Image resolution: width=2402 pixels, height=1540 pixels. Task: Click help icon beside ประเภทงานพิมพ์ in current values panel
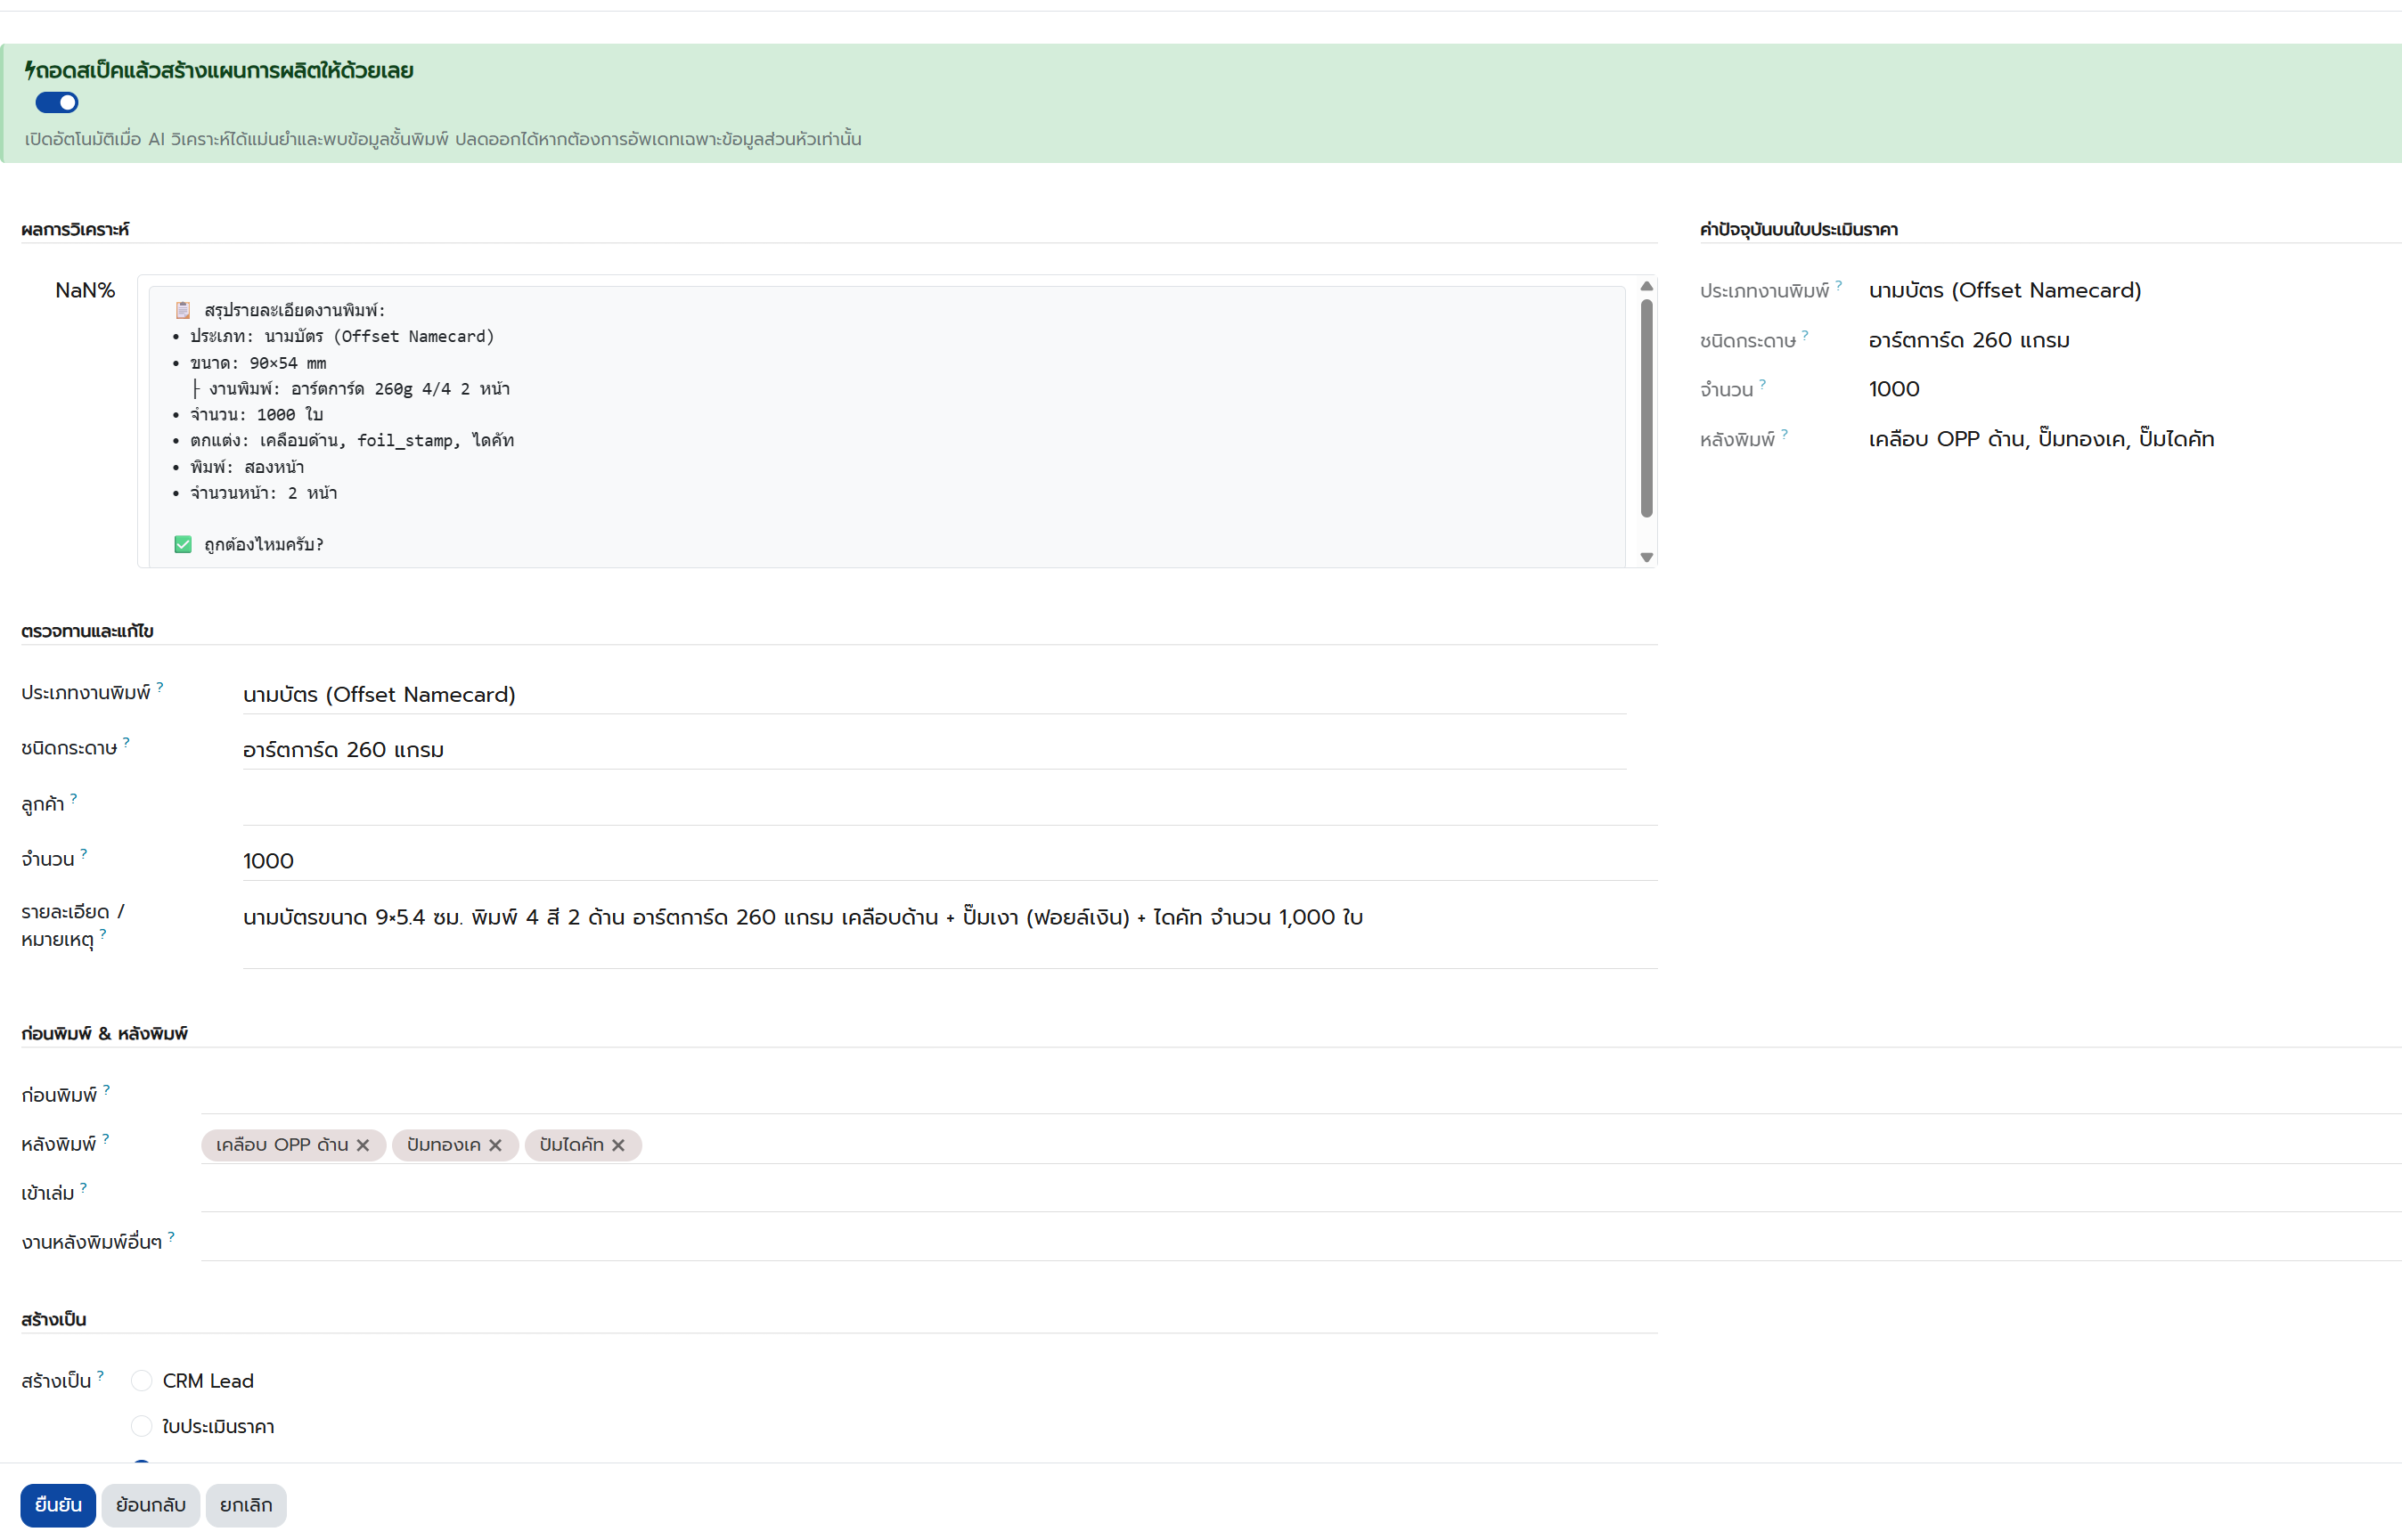1839,285
